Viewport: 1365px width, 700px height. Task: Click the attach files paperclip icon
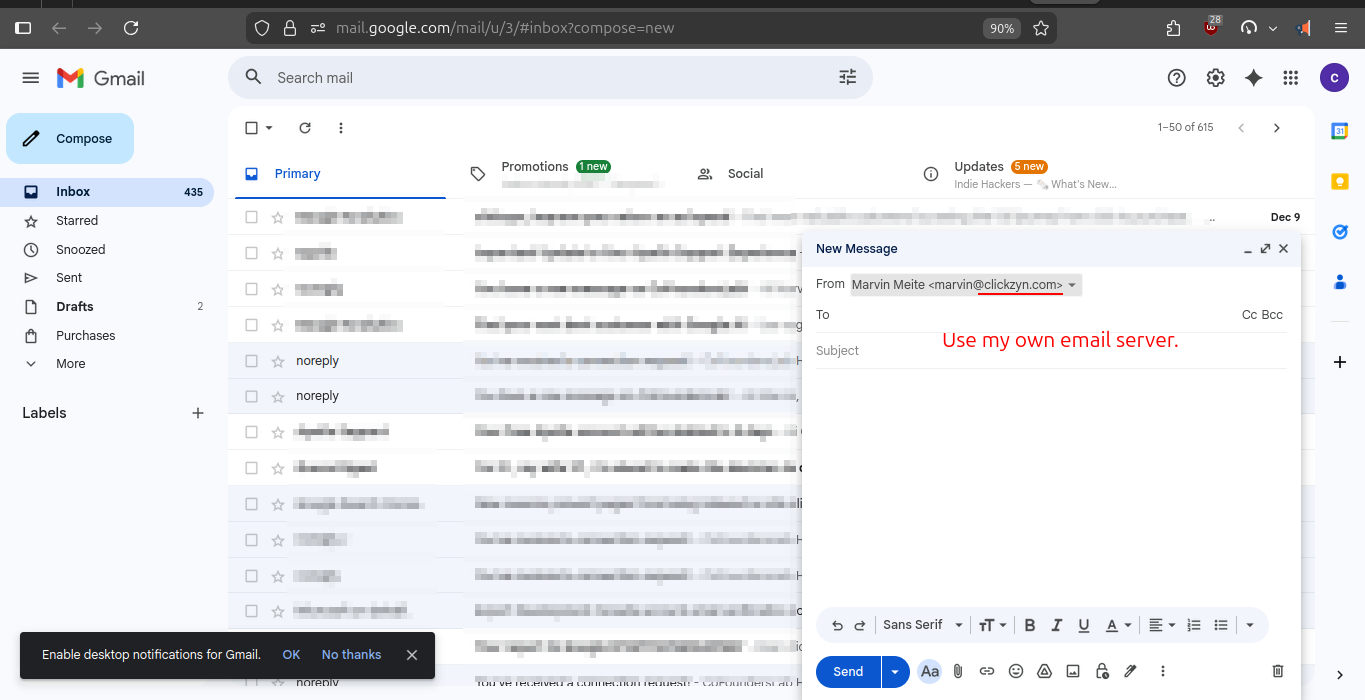click(958, 671)
